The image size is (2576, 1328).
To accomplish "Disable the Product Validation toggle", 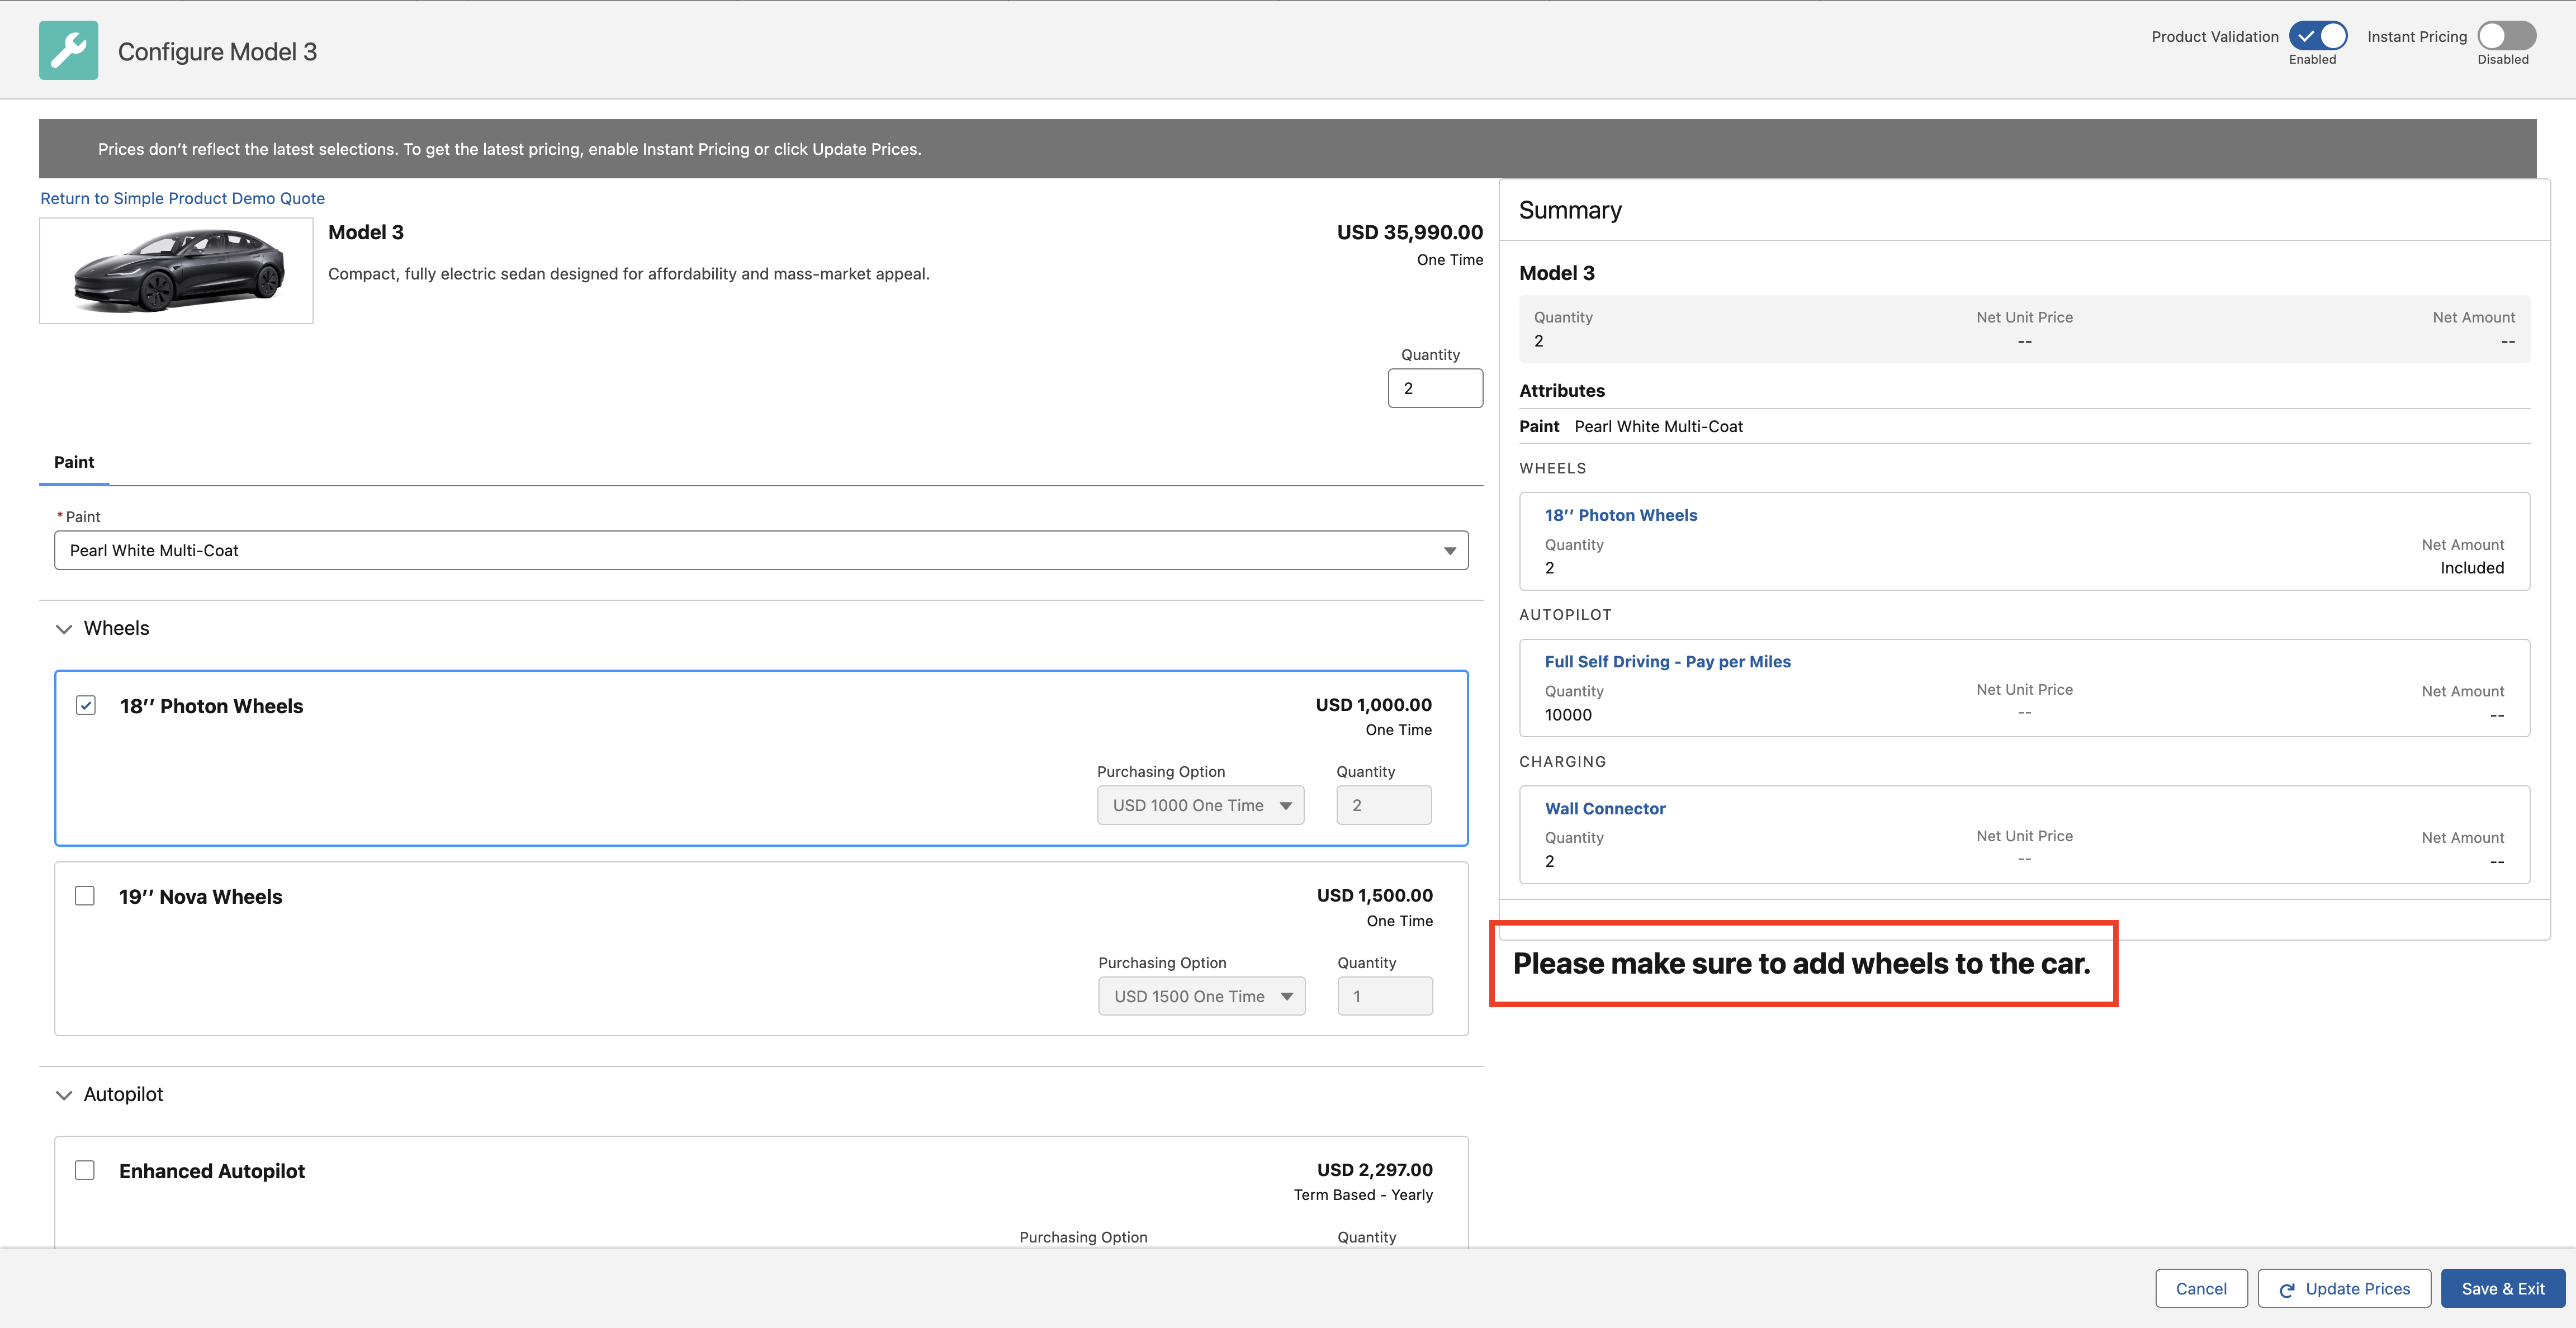I will click(x=2320, y=36).
